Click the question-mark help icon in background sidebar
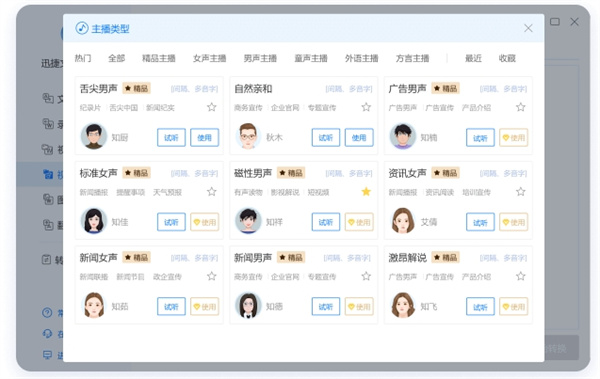The height and width of the screenshot is (379, 600). tap(47, 313)
